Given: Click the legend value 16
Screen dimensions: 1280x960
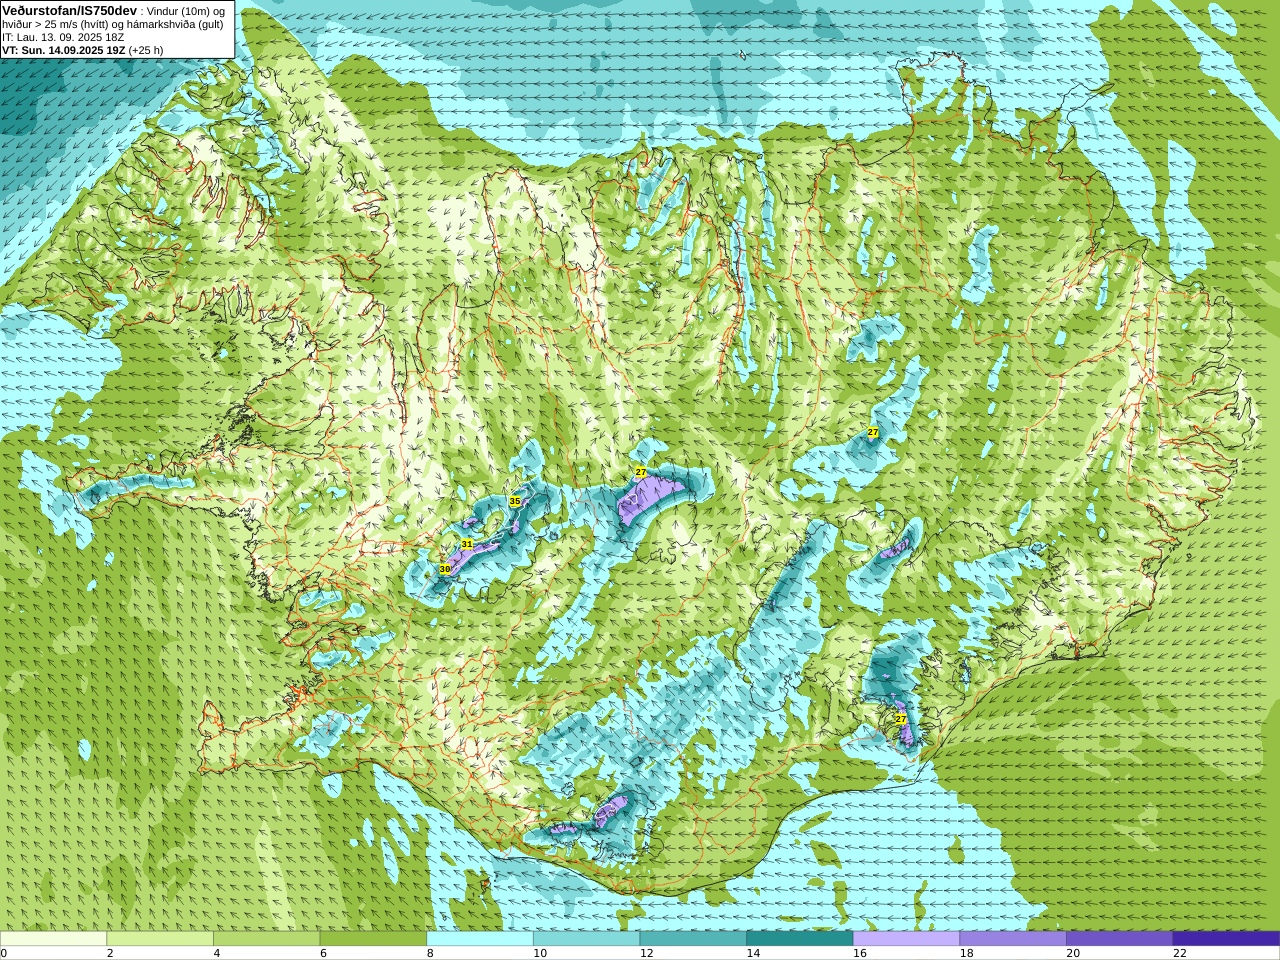Looking at the screenshot, I should [x=860, y=953].
